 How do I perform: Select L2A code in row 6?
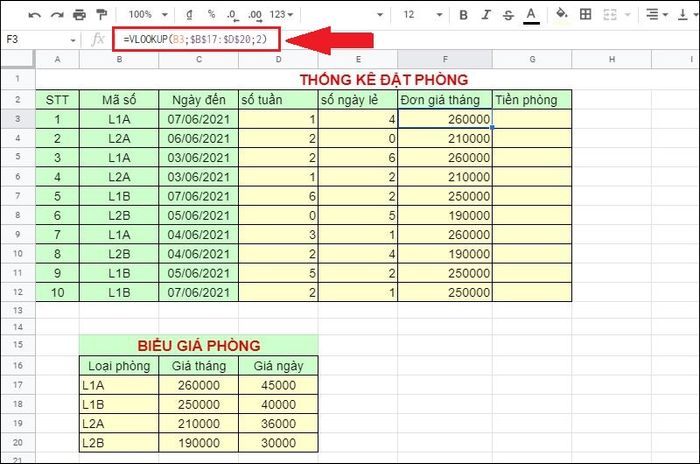(119, 177)
